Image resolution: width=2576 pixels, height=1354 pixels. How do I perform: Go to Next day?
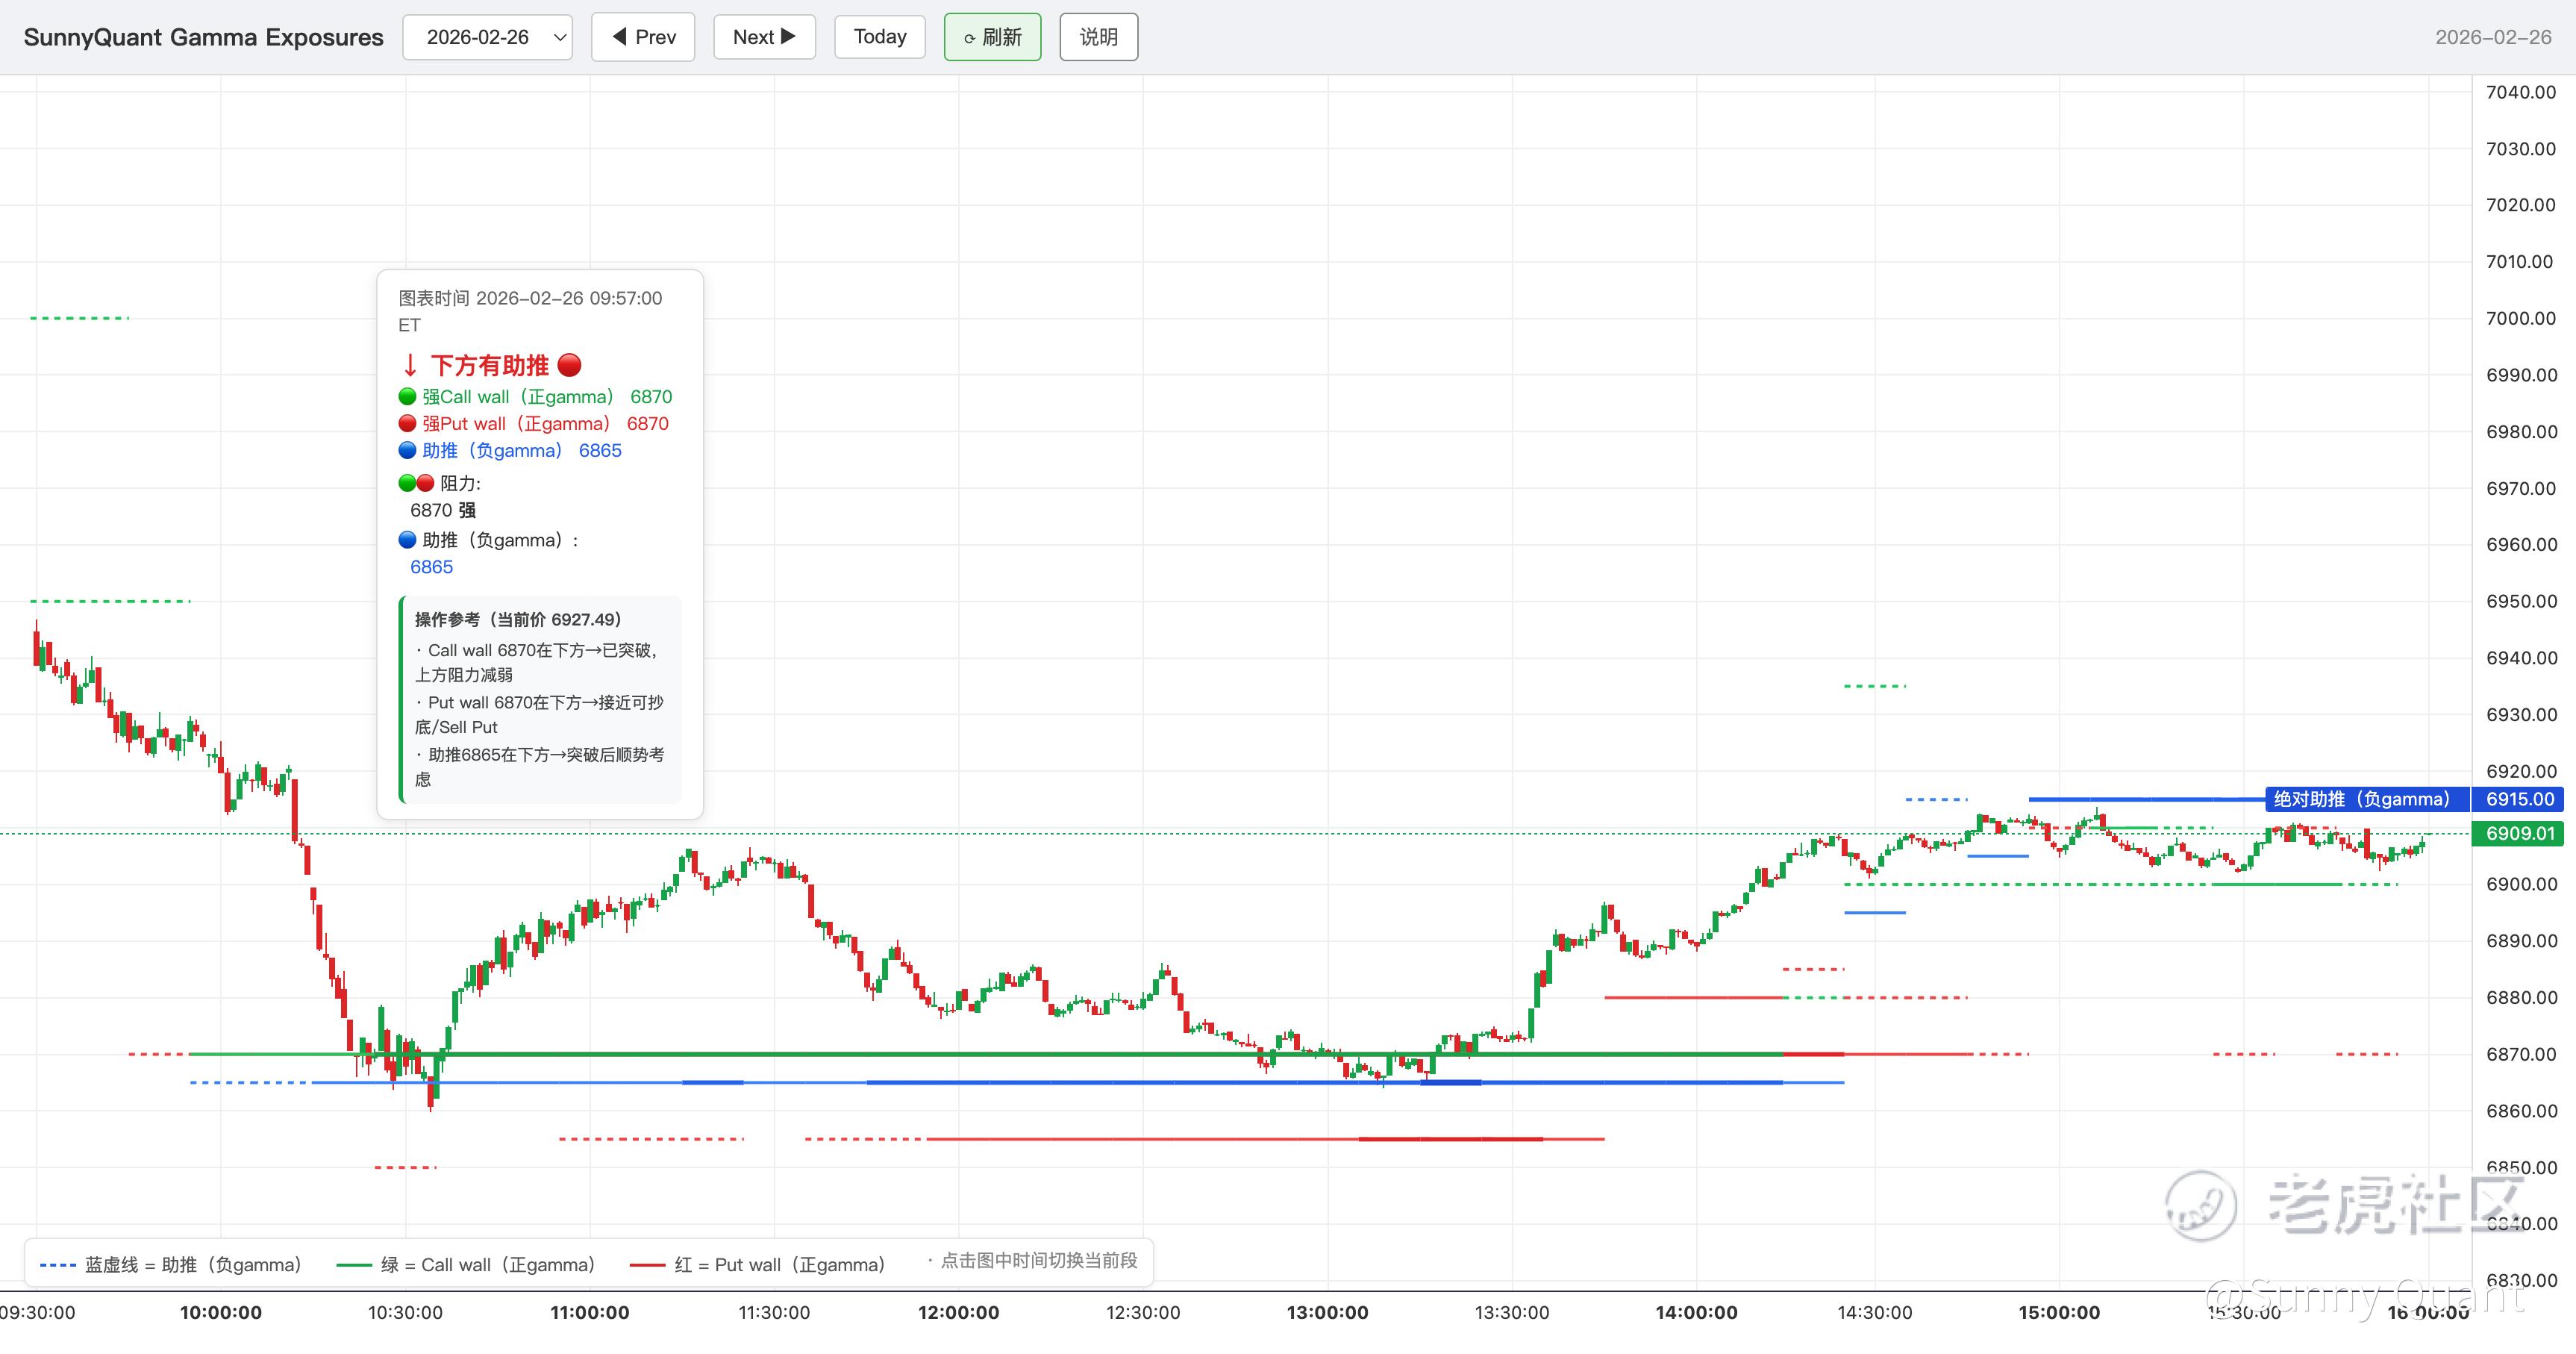764,37
